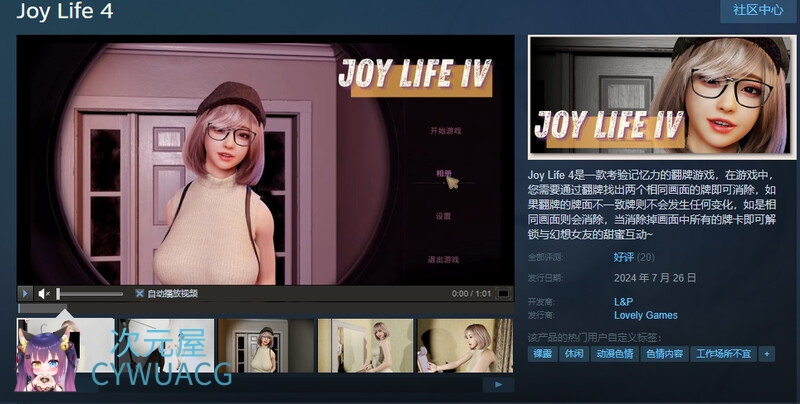Click the 休闲 tag
The width and height of the screenshot is (800, 404).
(574, 354)
